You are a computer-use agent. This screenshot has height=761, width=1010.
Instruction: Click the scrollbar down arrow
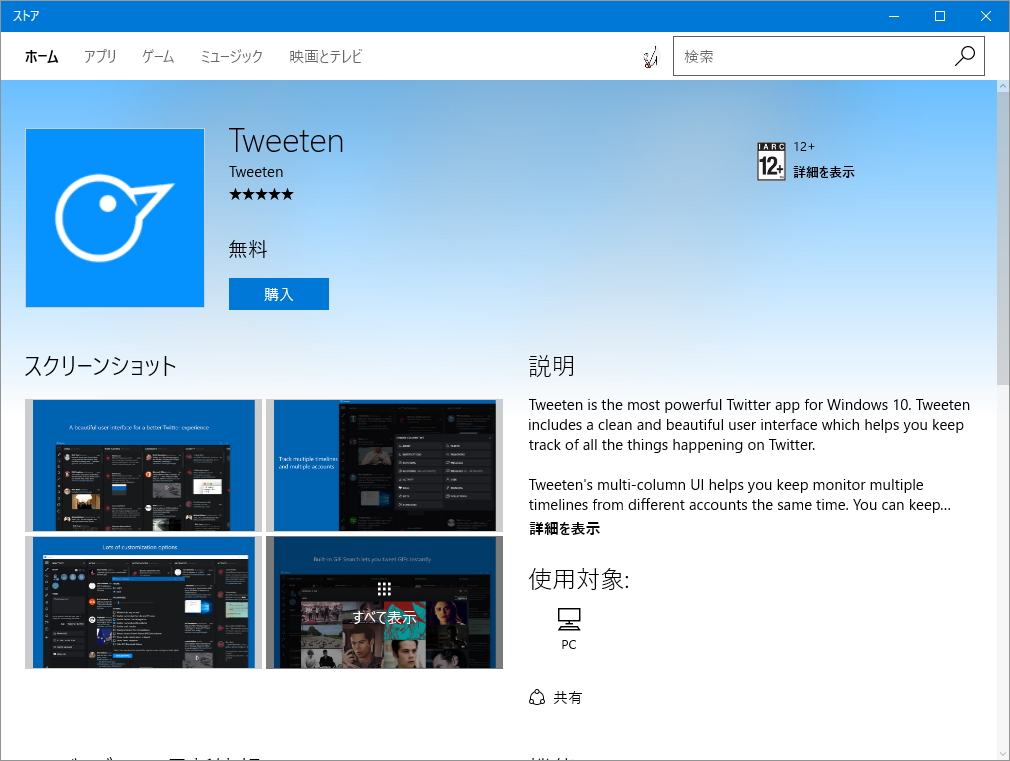tap(1003, 753)
